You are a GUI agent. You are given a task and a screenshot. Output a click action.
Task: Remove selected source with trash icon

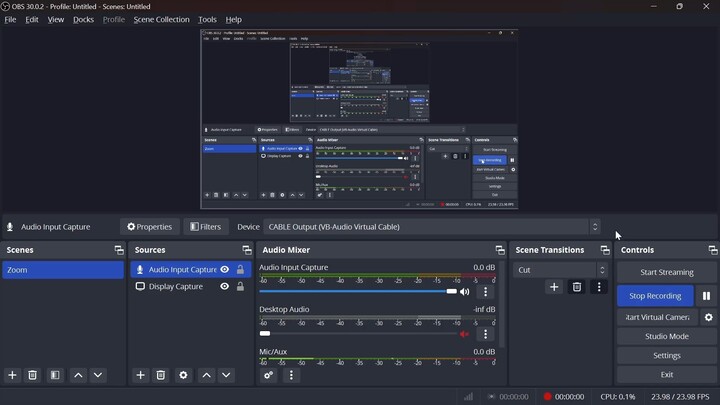tap(160, 375)
